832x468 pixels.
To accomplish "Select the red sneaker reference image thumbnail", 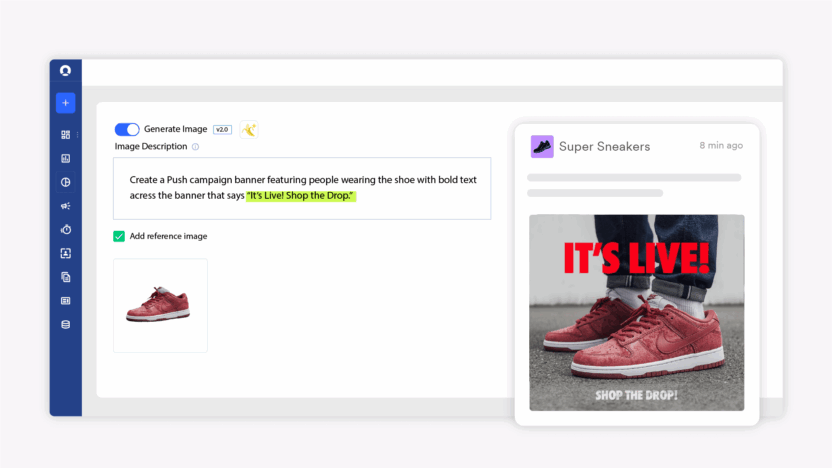I will point(160,305).
